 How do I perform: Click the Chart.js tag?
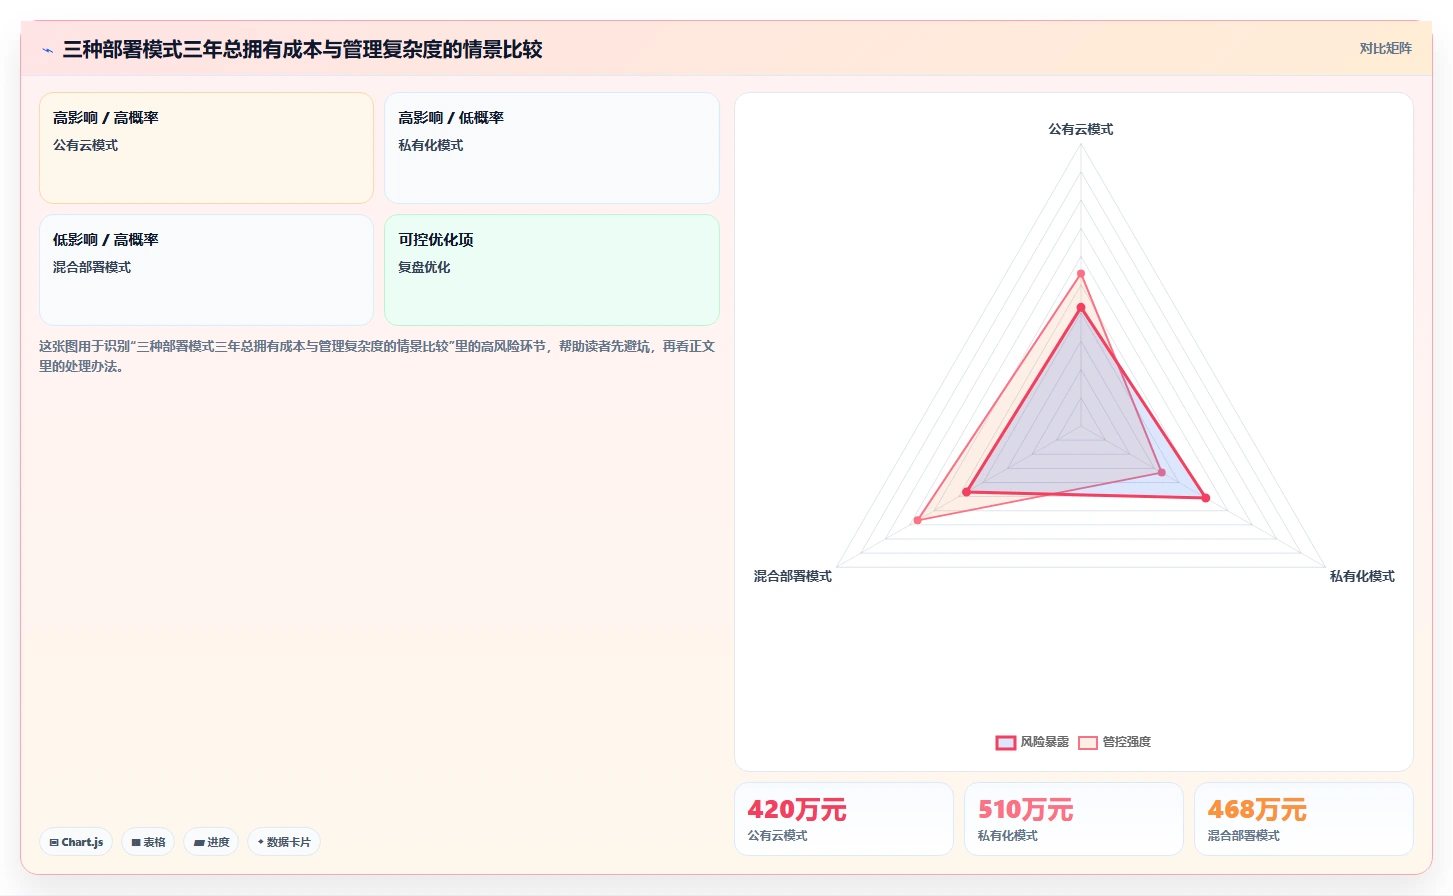point(76,842)
